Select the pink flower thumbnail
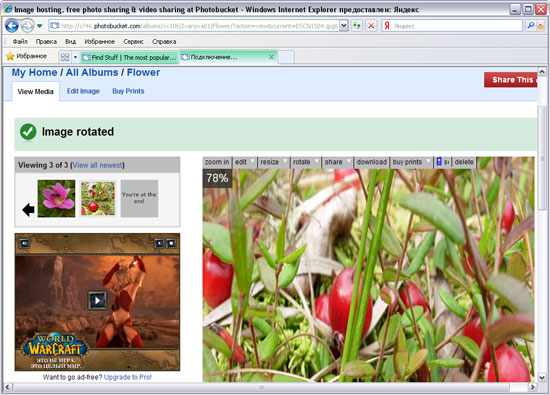 pos(56,199)
